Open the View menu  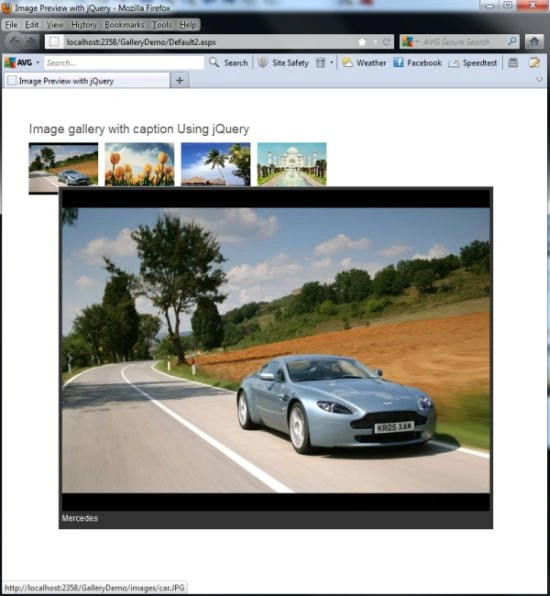(x=55, y=25)
